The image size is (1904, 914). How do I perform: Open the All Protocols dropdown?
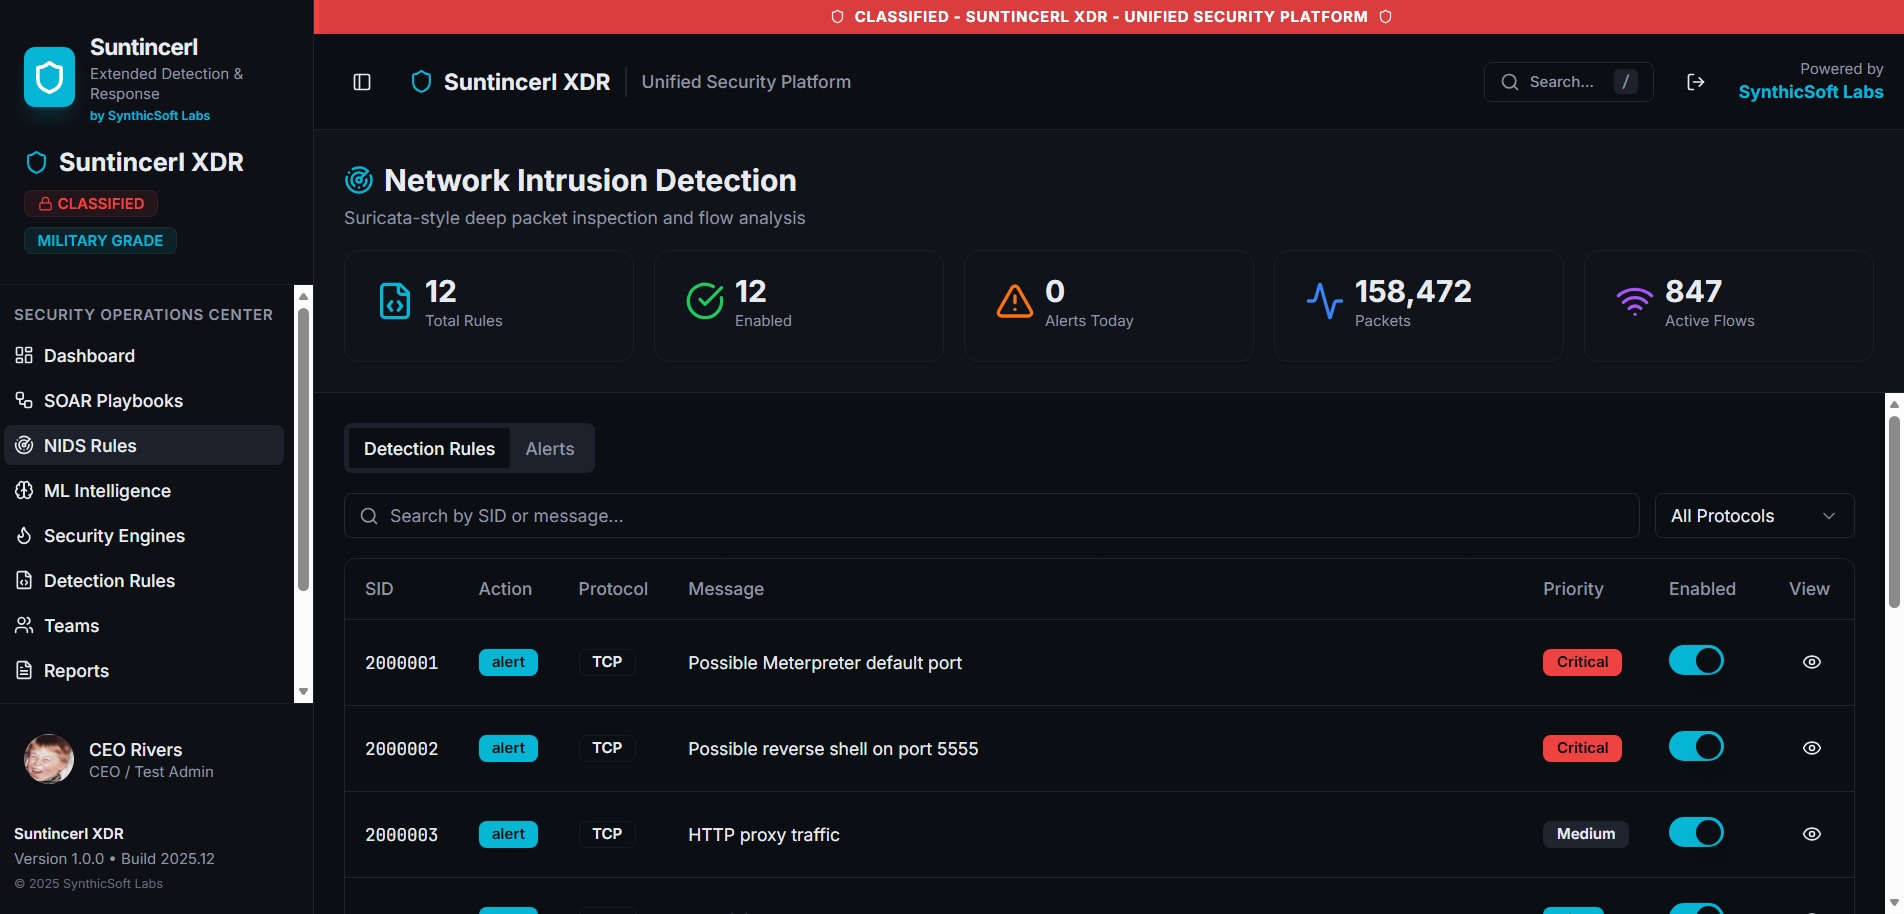point(1753,515)
